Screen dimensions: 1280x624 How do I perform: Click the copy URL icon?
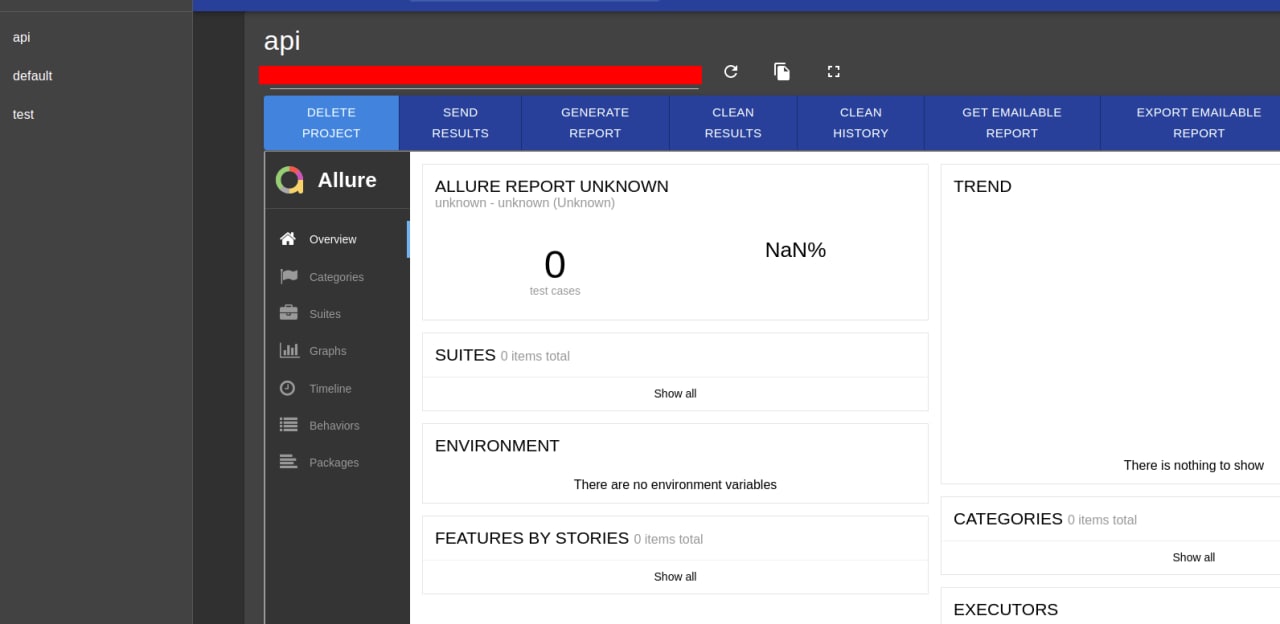coord(782,71)
